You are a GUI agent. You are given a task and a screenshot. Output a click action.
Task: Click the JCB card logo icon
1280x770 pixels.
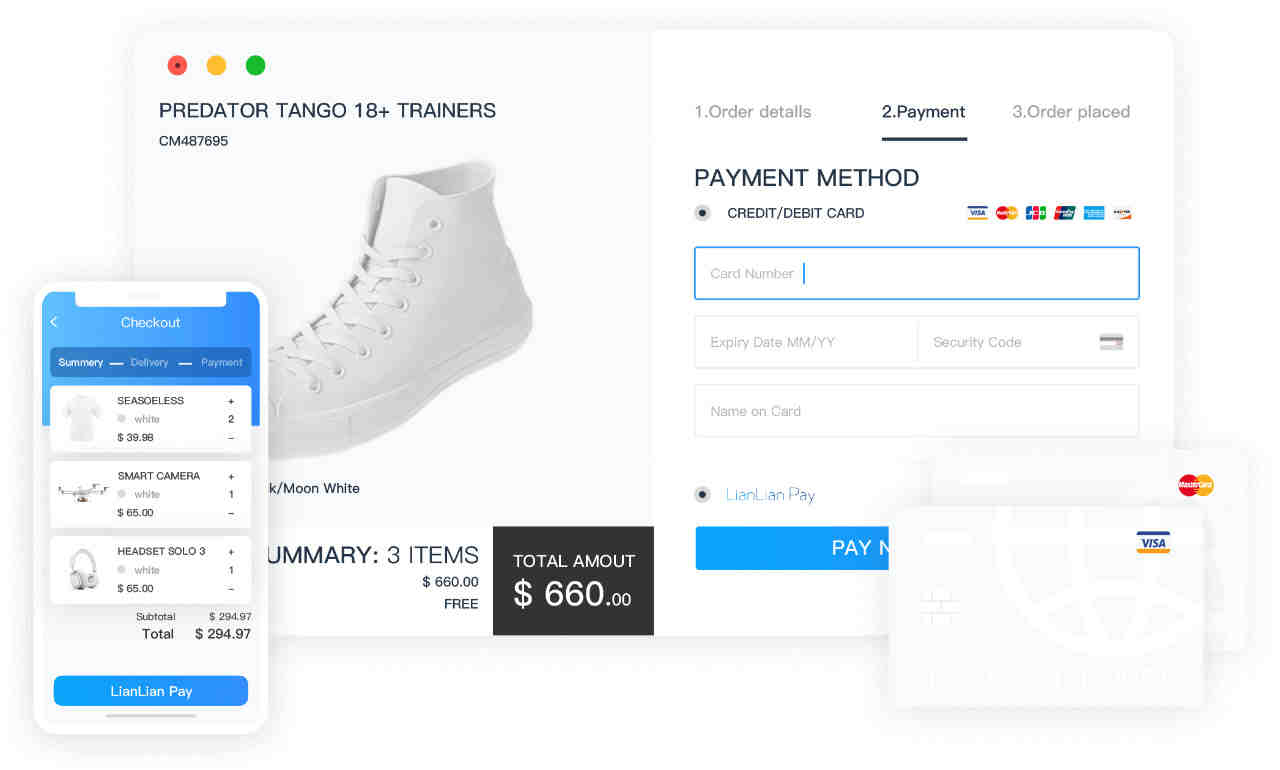click(1035, 213)
